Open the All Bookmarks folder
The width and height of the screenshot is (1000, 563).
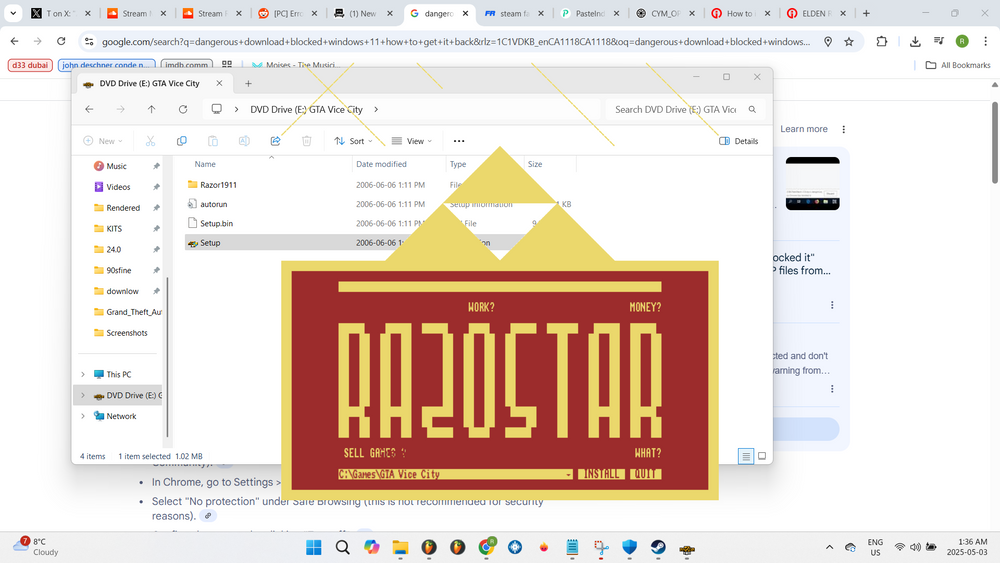pos(958,65)
